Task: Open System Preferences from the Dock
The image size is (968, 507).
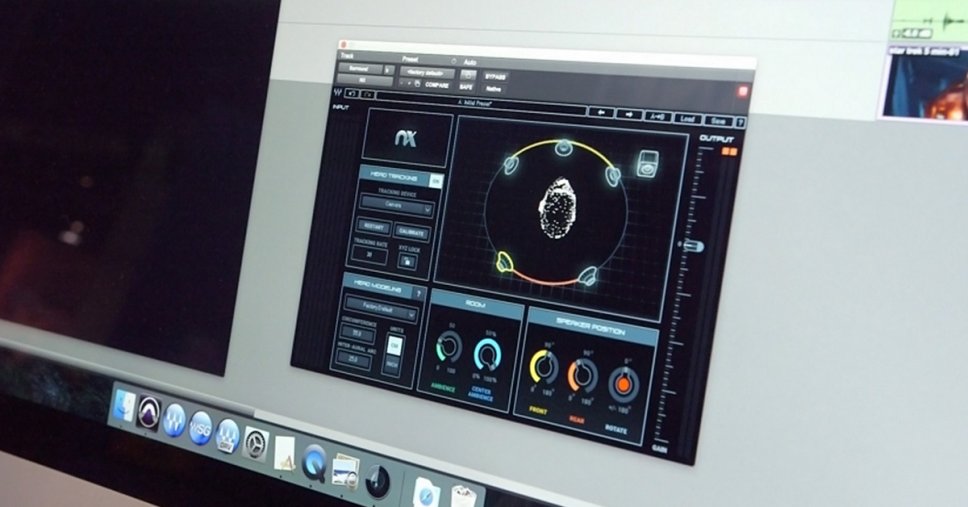Action: point(255,443)
